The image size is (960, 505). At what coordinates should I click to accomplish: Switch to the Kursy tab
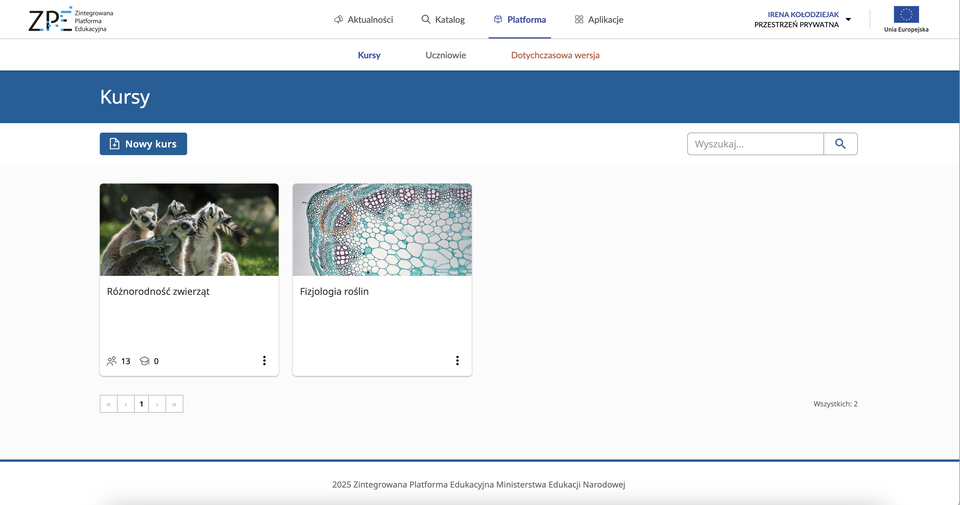pyautogui.click(x=369, y=56)
